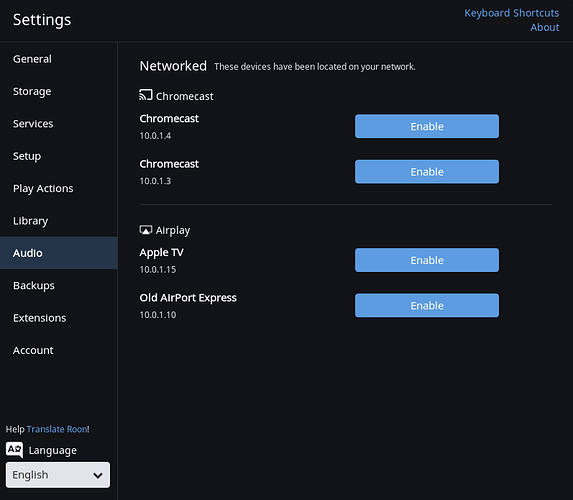573x500 pixels.
Task: Click the Apple TV device name
Action: [162, 253]
